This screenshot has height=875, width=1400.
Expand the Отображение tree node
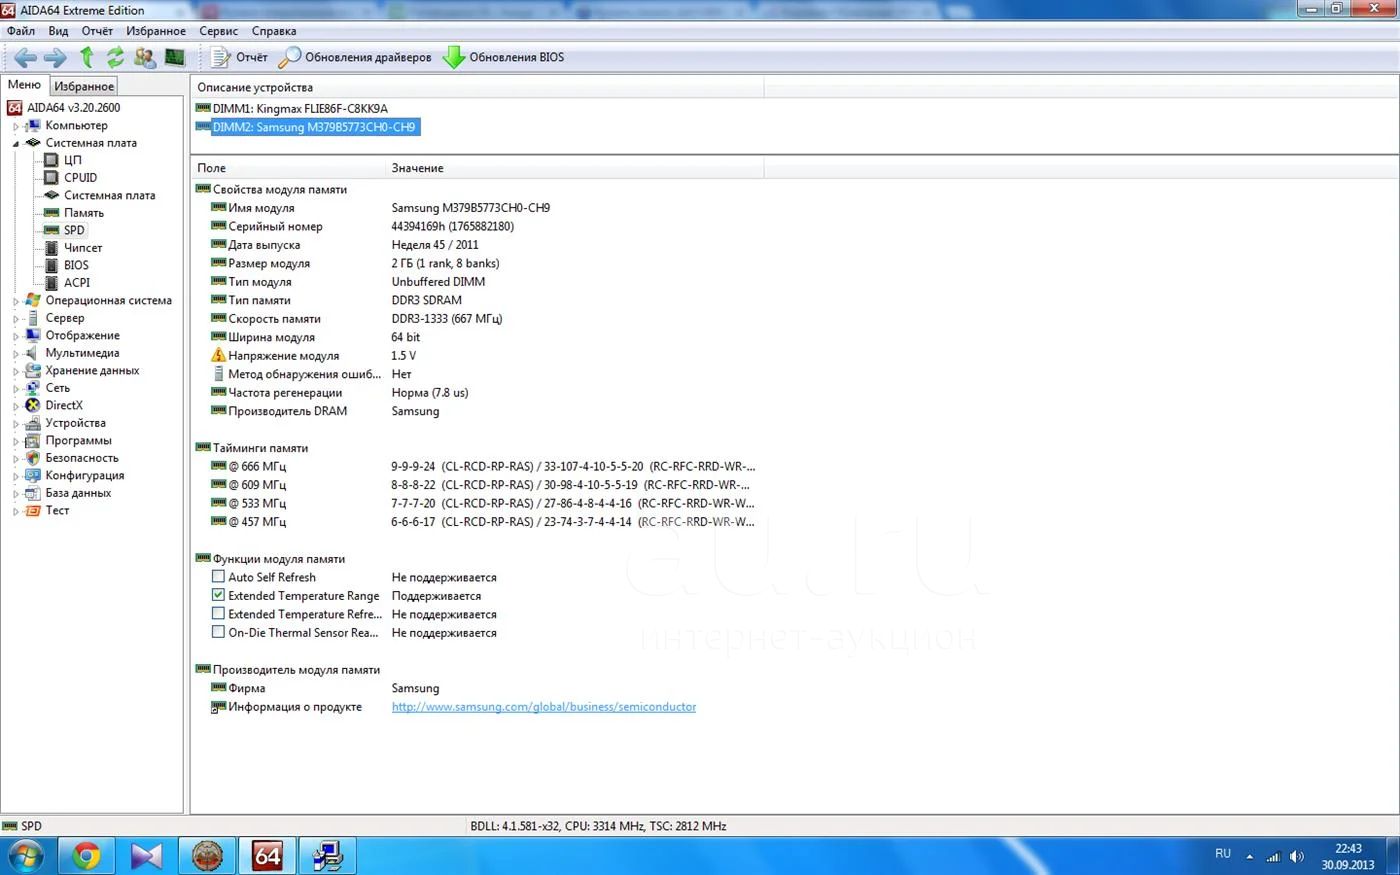pos(15,337)
